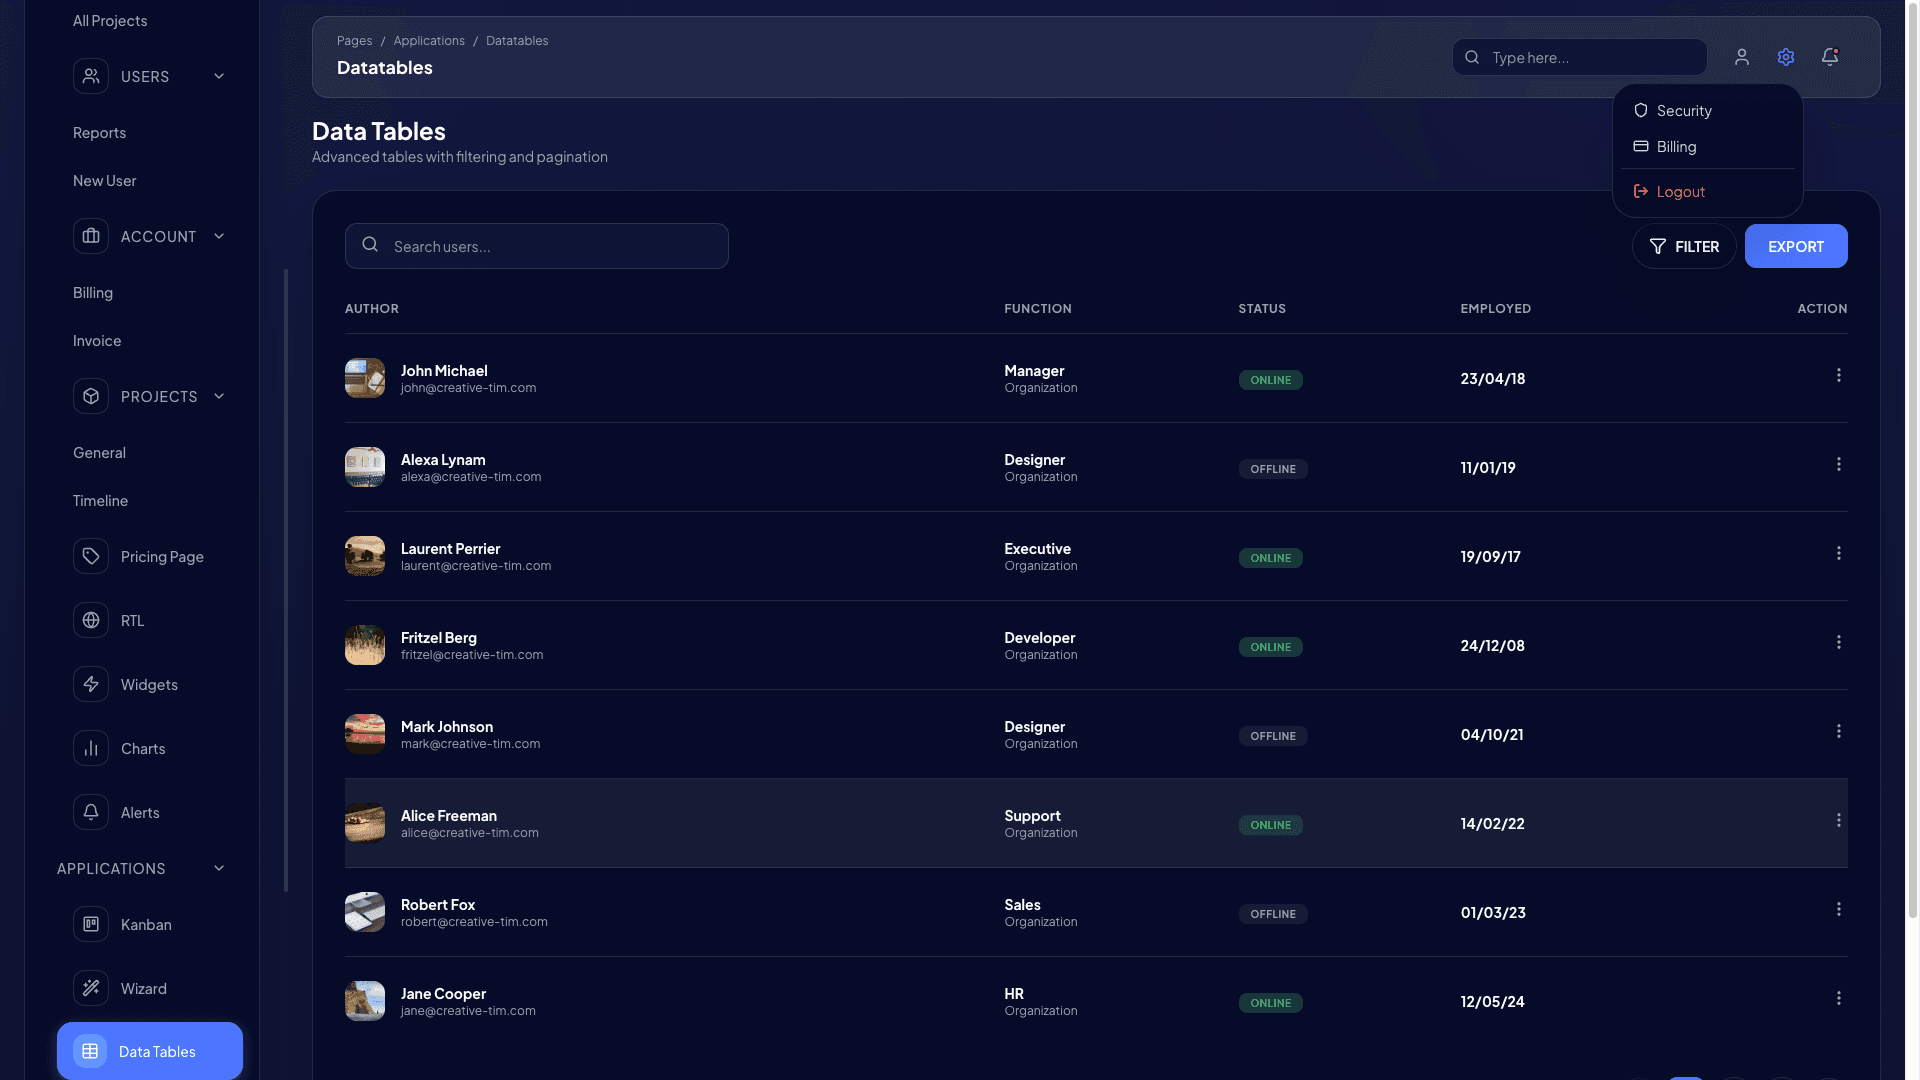Screen dimensions: 1920x1080
Task: Click inside the Search users field
Action: 536,246
